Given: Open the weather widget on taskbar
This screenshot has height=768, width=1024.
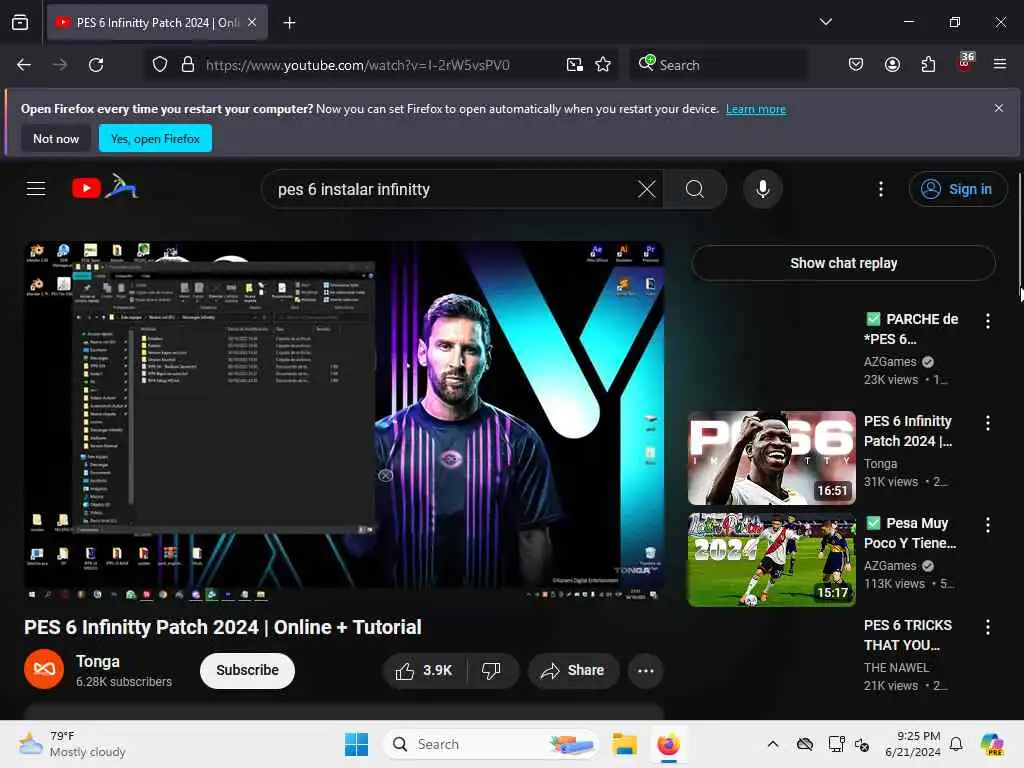Looking at the screenshot, I should click(72, 744).
